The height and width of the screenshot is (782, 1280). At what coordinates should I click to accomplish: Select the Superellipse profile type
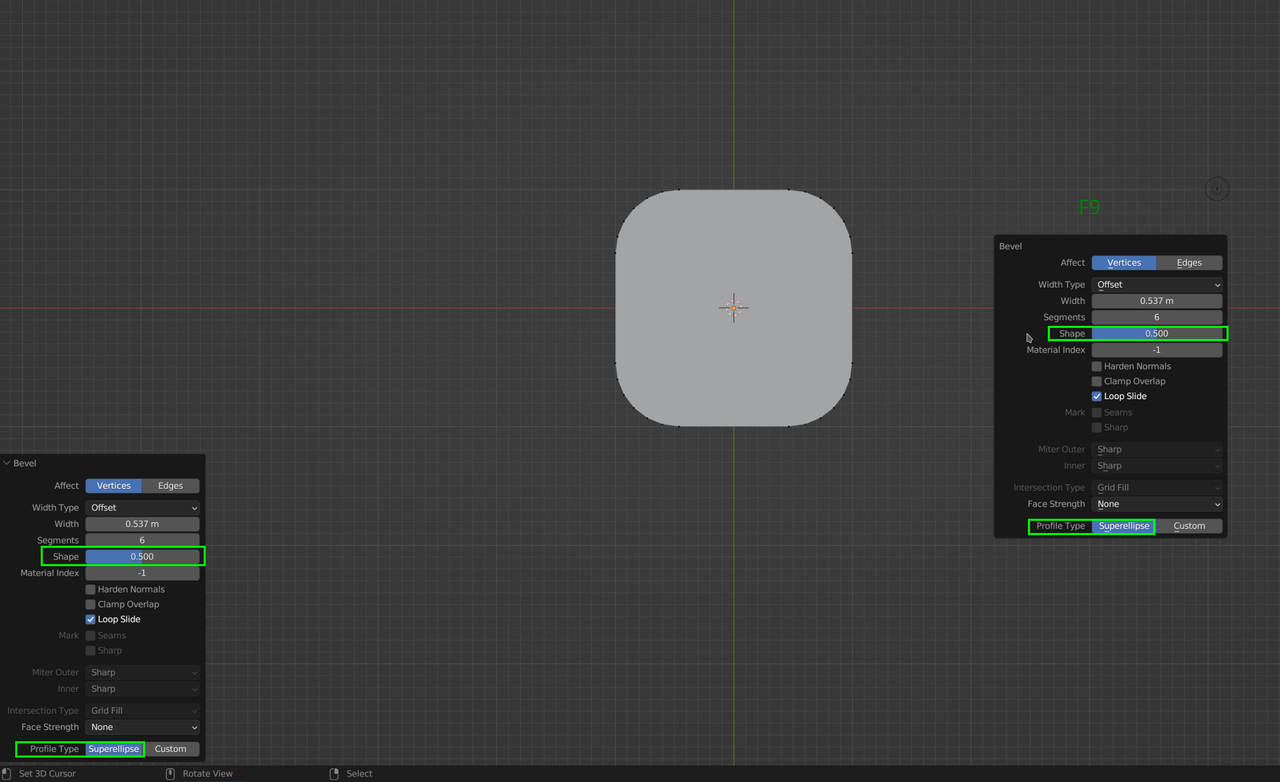coord(1124,525)
